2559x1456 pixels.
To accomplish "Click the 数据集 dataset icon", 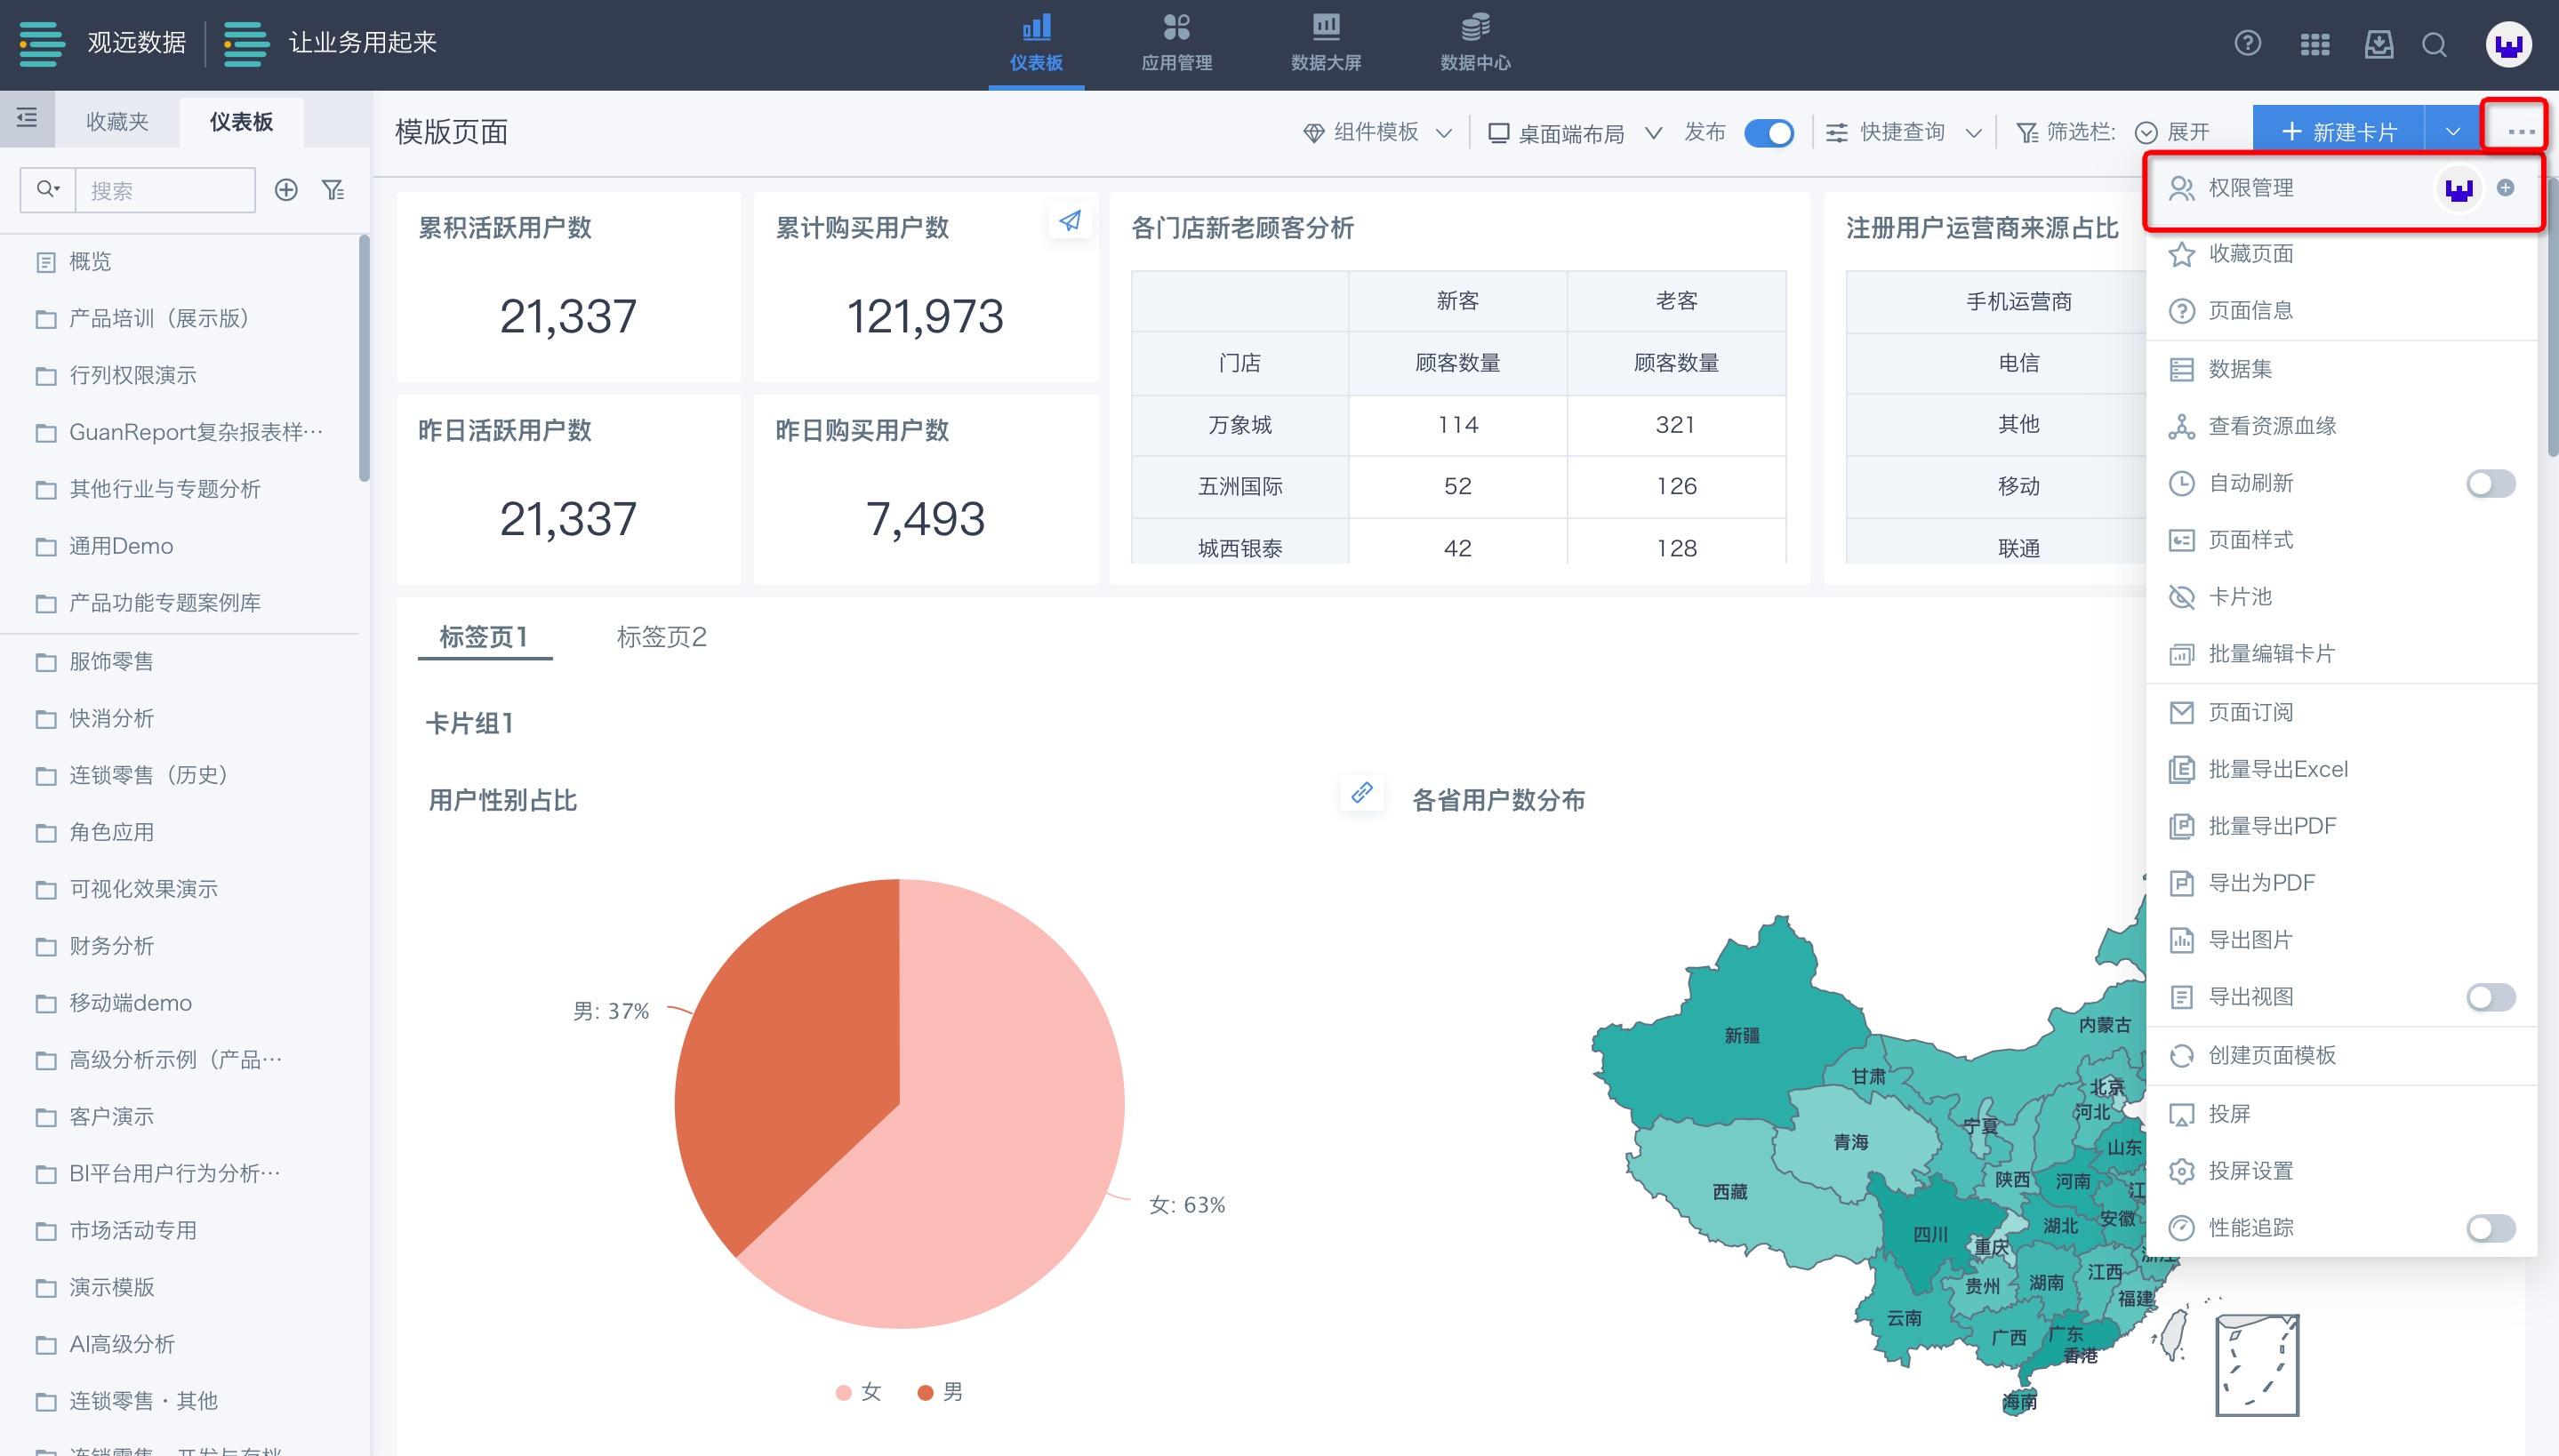I will pyautogui.click(x=2181, y=369).
